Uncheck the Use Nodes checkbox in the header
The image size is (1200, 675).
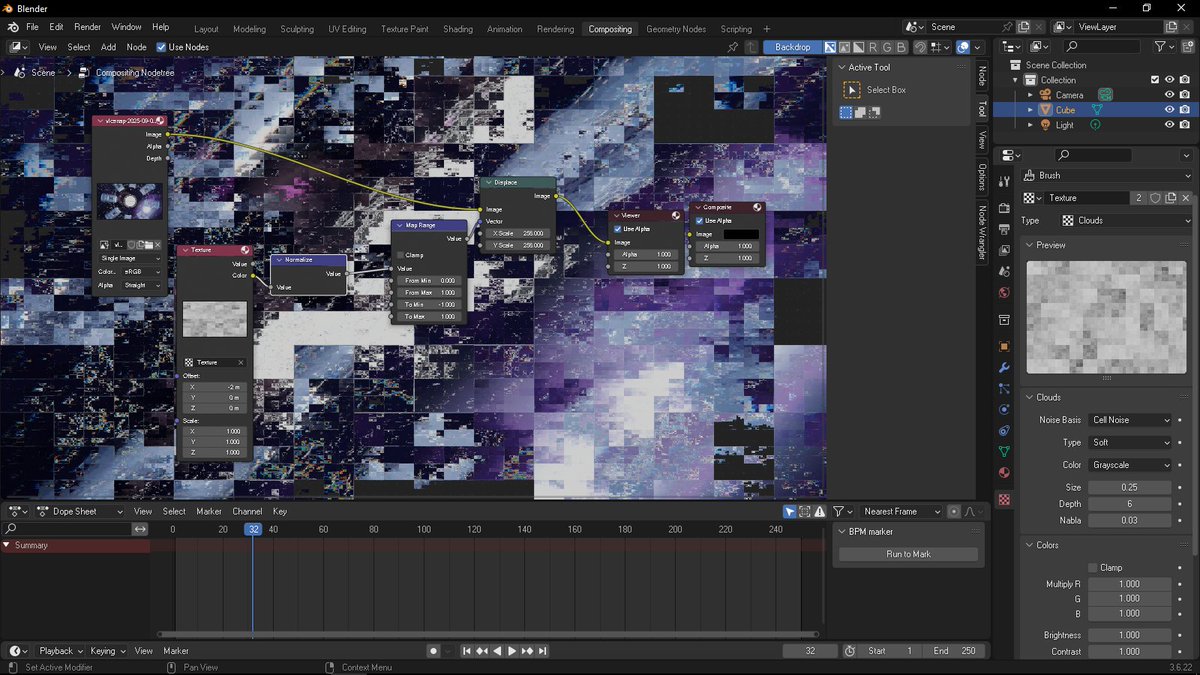point(162,46)
